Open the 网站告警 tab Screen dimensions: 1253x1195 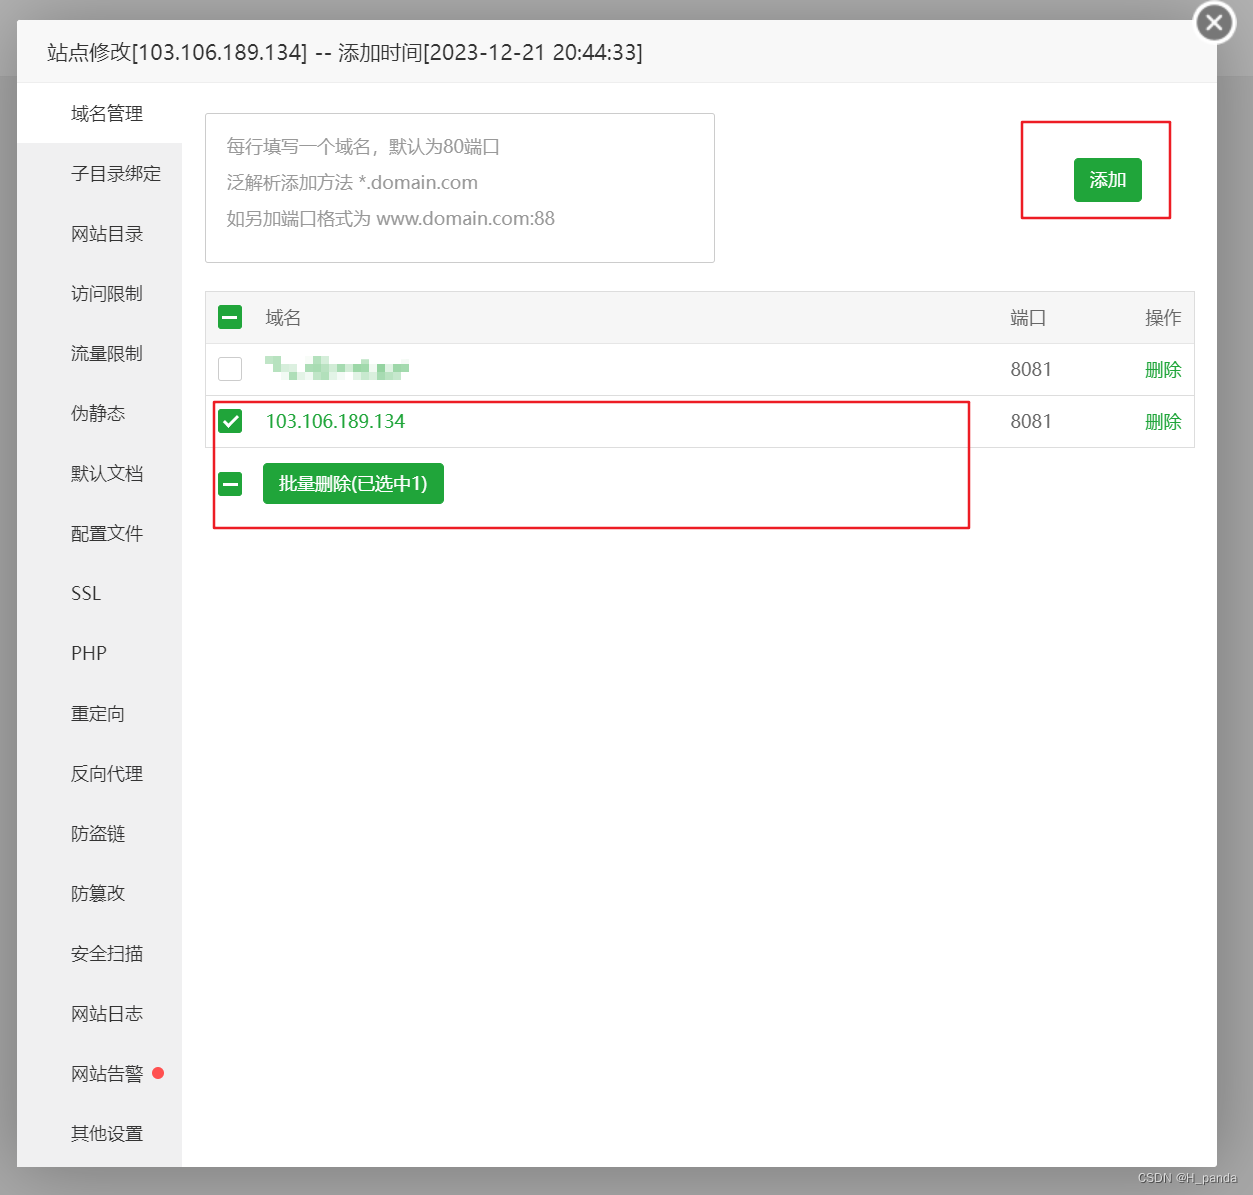click(x=99, y=1073)
